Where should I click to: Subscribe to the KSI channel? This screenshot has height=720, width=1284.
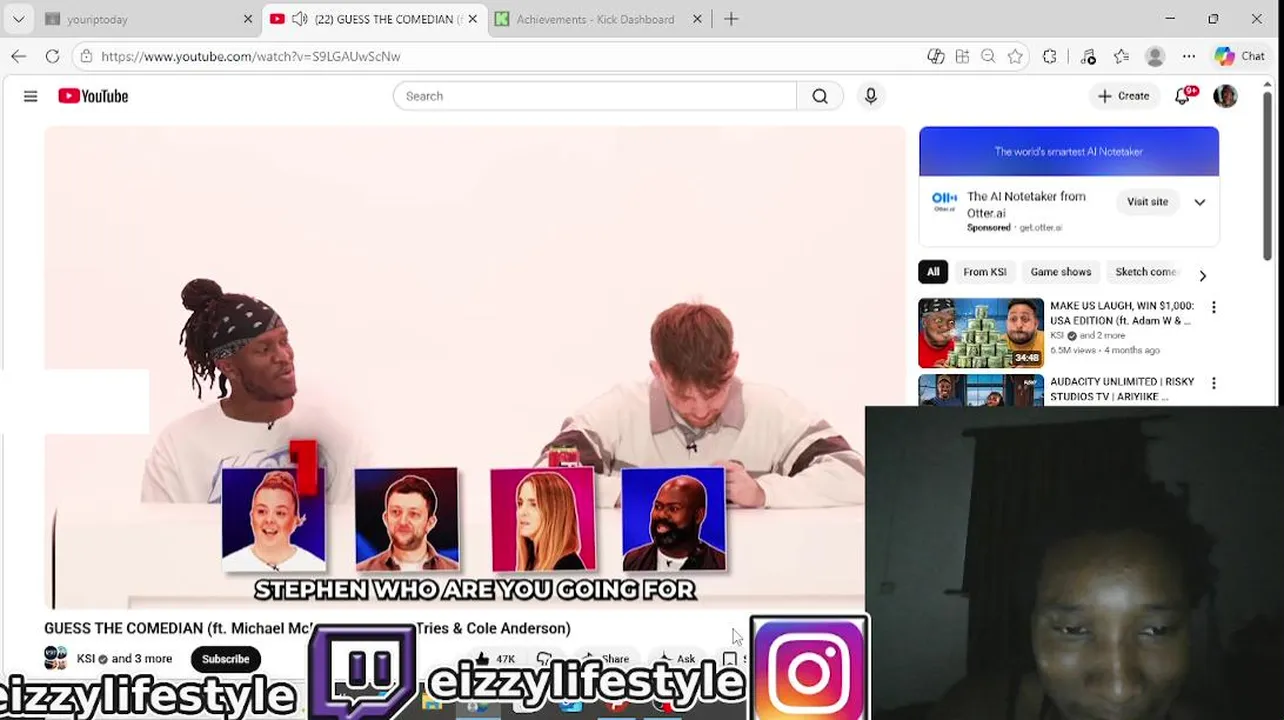[226, 659]
